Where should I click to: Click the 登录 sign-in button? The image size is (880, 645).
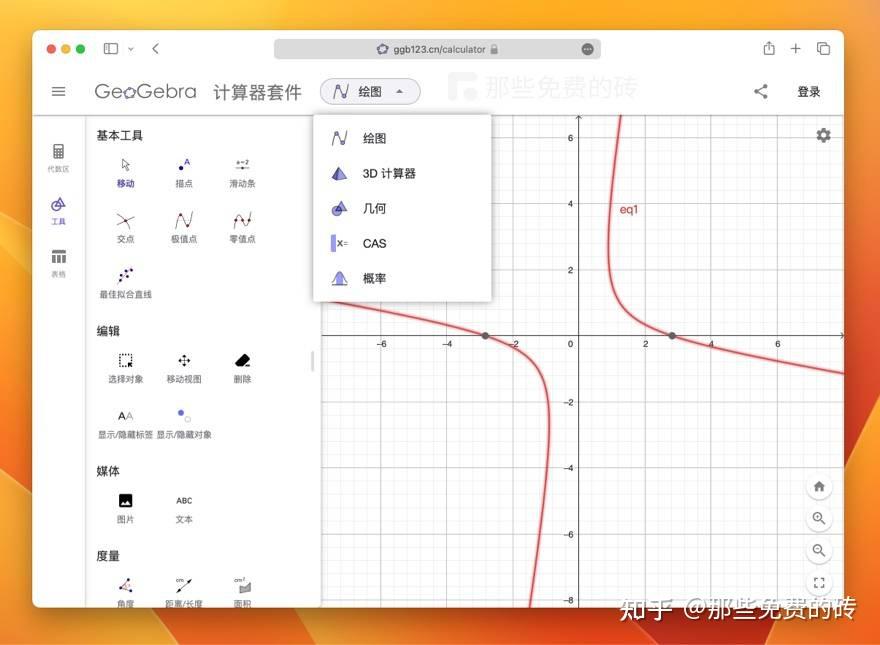(x=808, y=91)
